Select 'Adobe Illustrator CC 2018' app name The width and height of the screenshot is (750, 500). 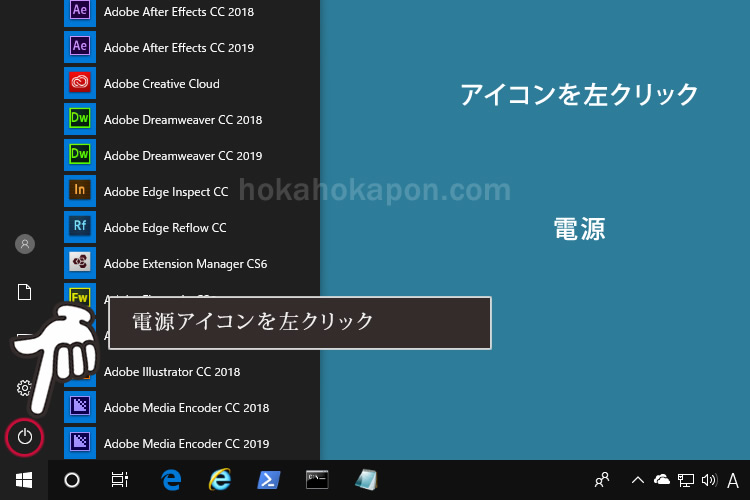[x=172, y=371]
